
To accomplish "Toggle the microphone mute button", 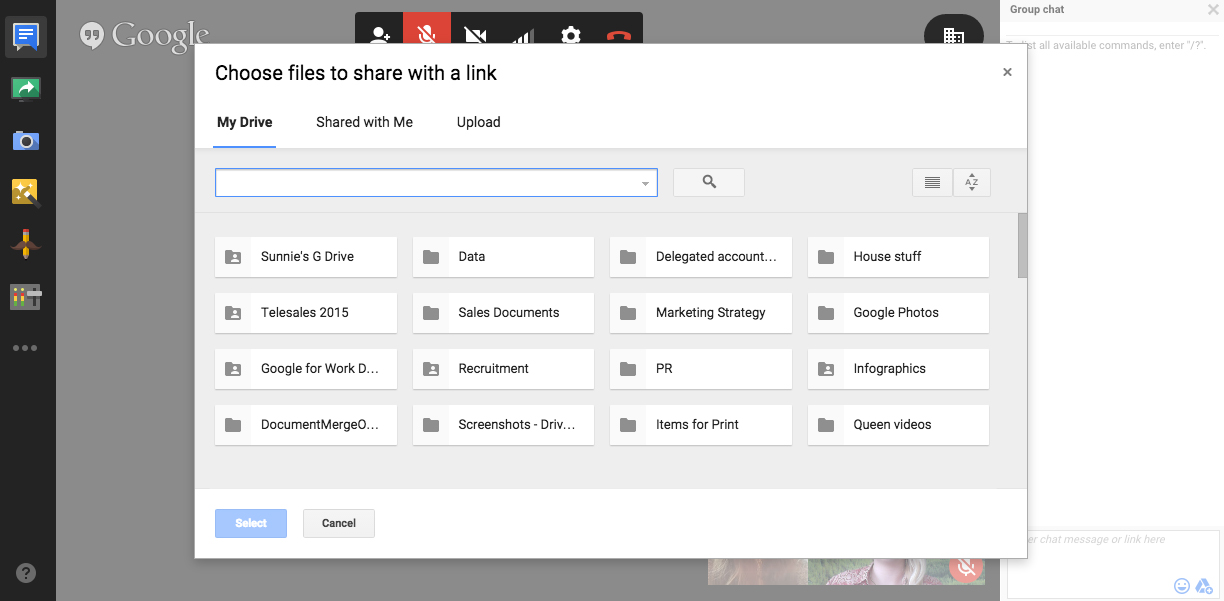I will click(427, 35).
